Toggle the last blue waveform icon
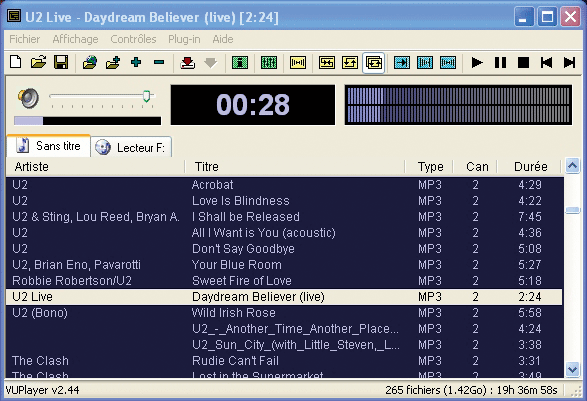587x401 pixels. click(x=448, y=63)
